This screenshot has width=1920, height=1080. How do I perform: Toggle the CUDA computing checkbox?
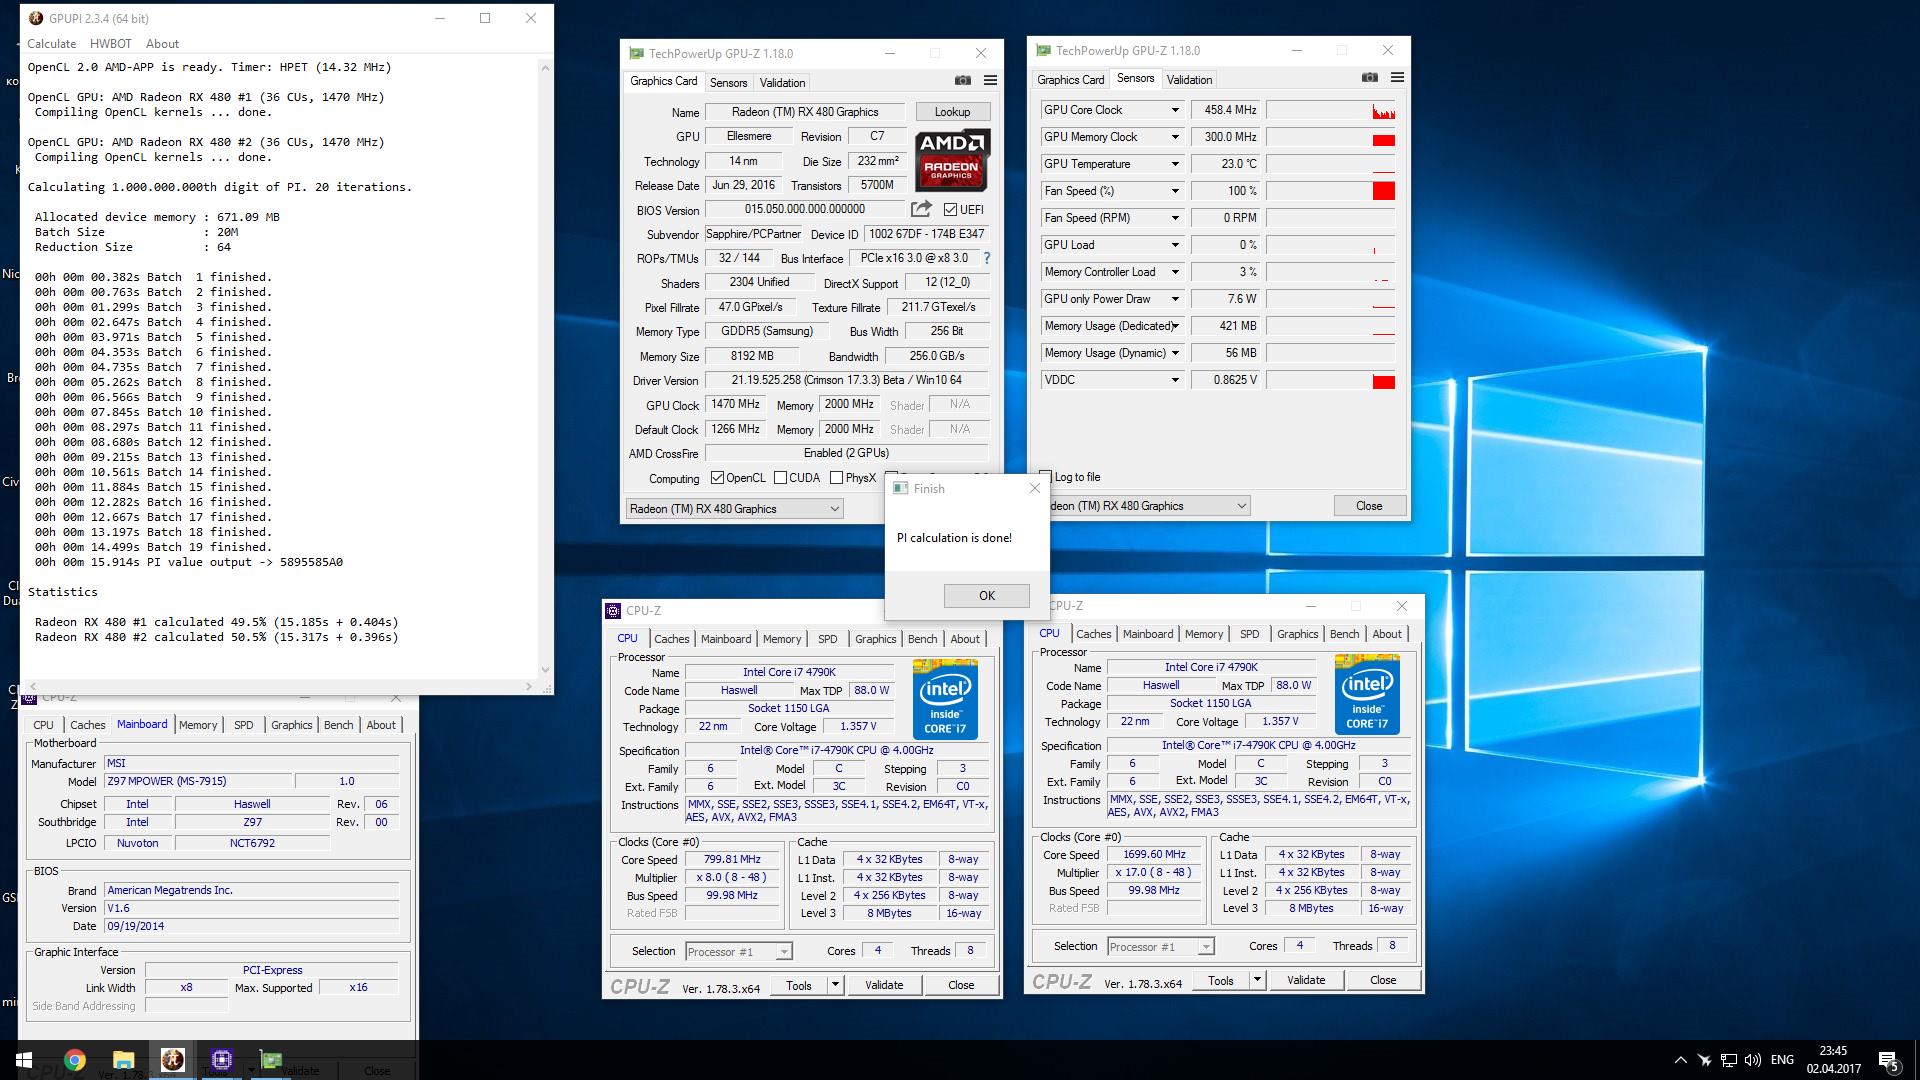pyautogui.click(x=780, y=478)
